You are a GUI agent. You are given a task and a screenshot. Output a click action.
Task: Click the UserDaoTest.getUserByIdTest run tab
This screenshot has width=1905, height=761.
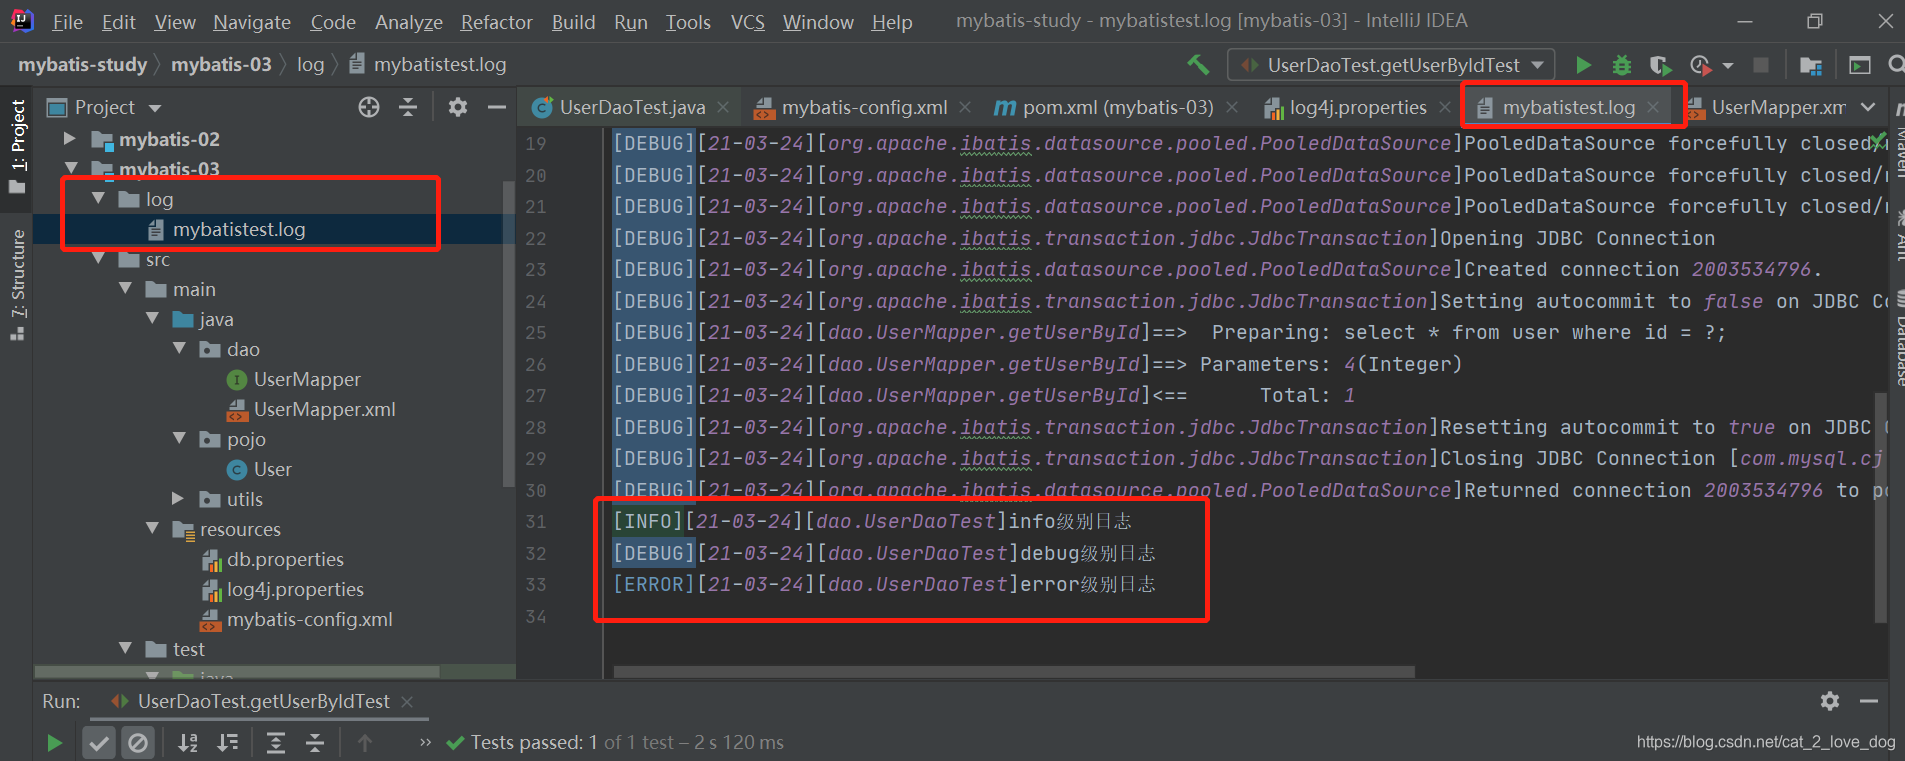point(262,702)
